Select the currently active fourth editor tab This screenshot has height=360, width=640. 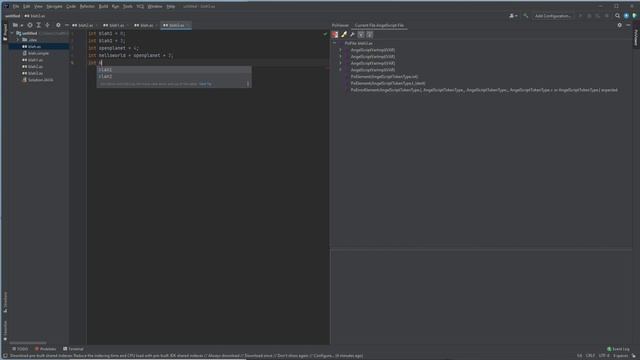(176, 25)
